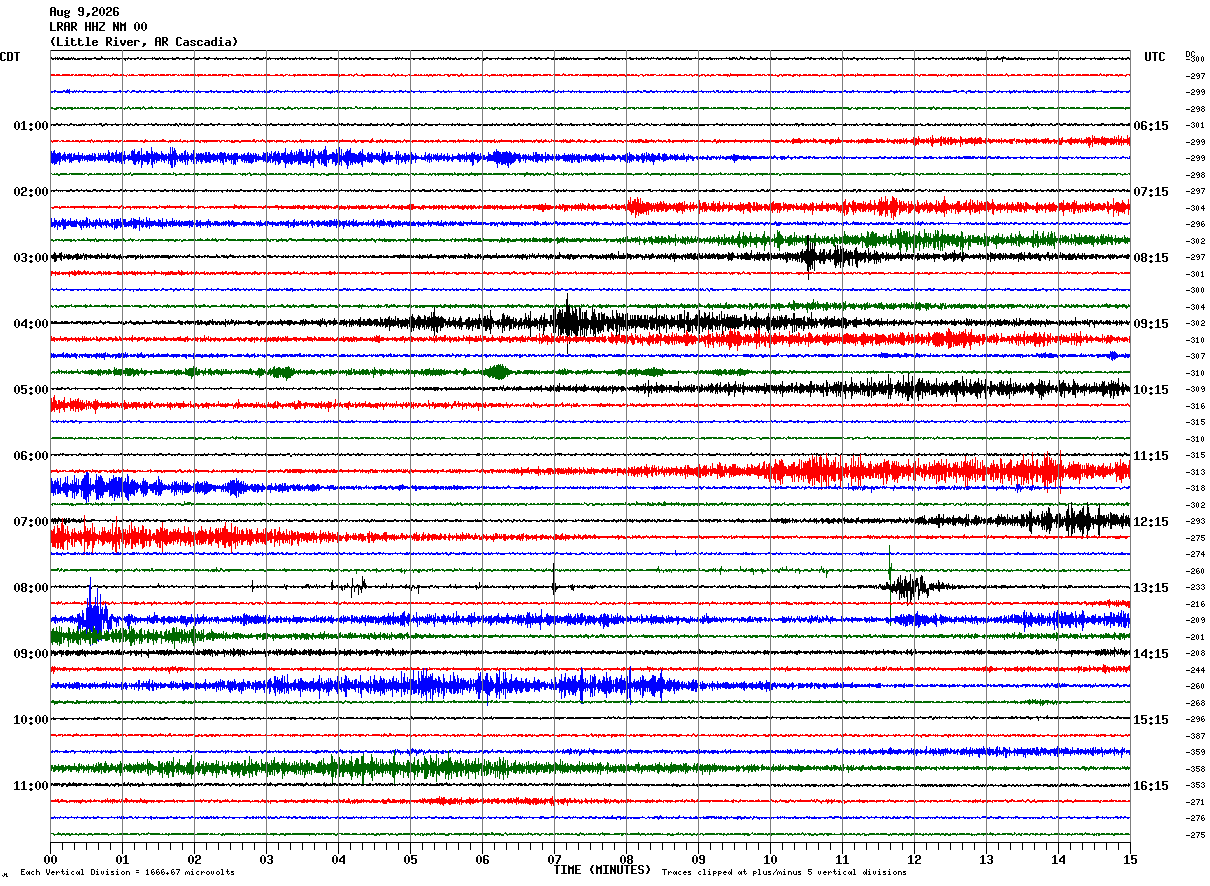Click the 15:15 UTC time label
This screenshot has width=1210, height=886.
(1151, 720)
